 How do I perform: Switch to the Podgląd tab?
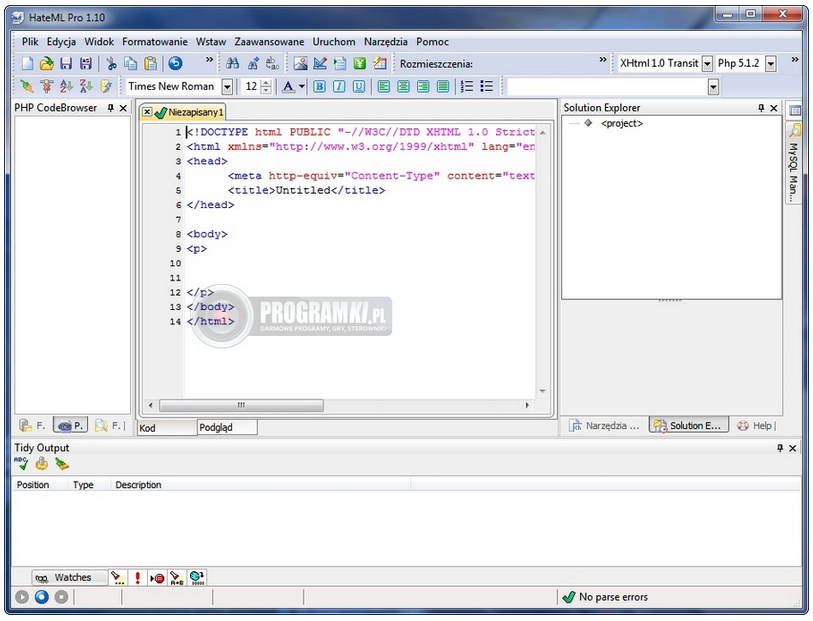coord(227,428)
